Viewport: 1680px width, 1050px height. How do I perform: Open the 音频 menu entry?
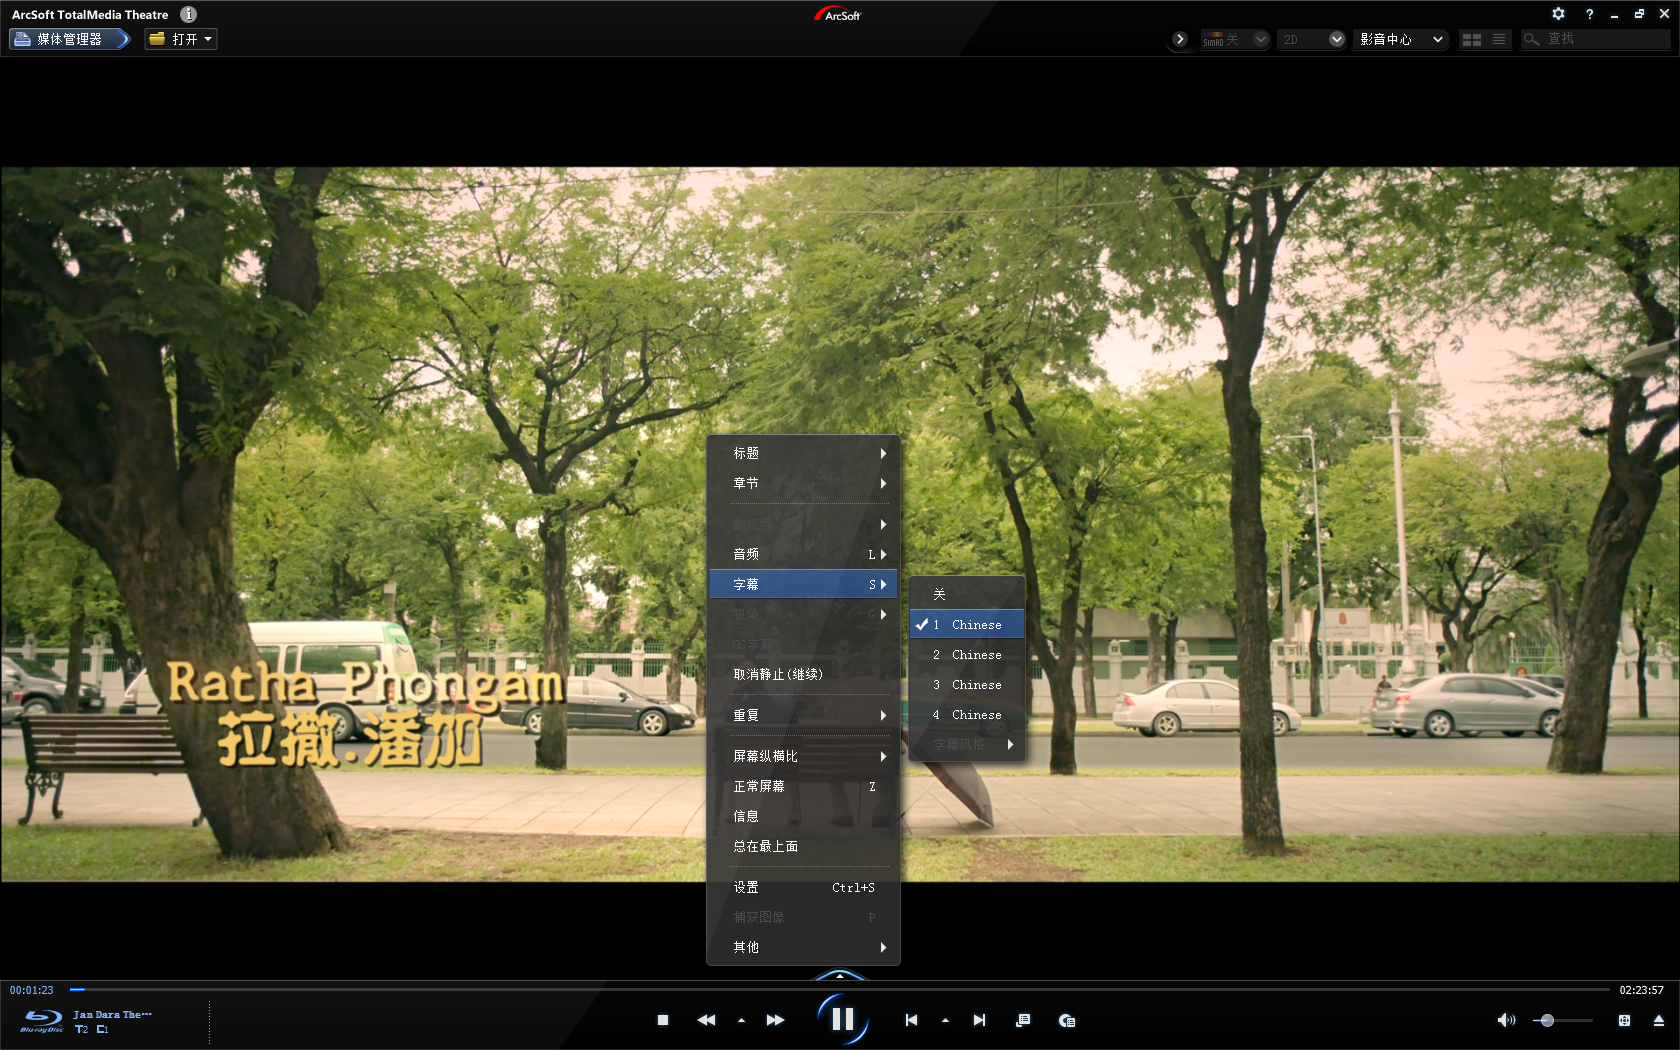click(x=803, y=554)
